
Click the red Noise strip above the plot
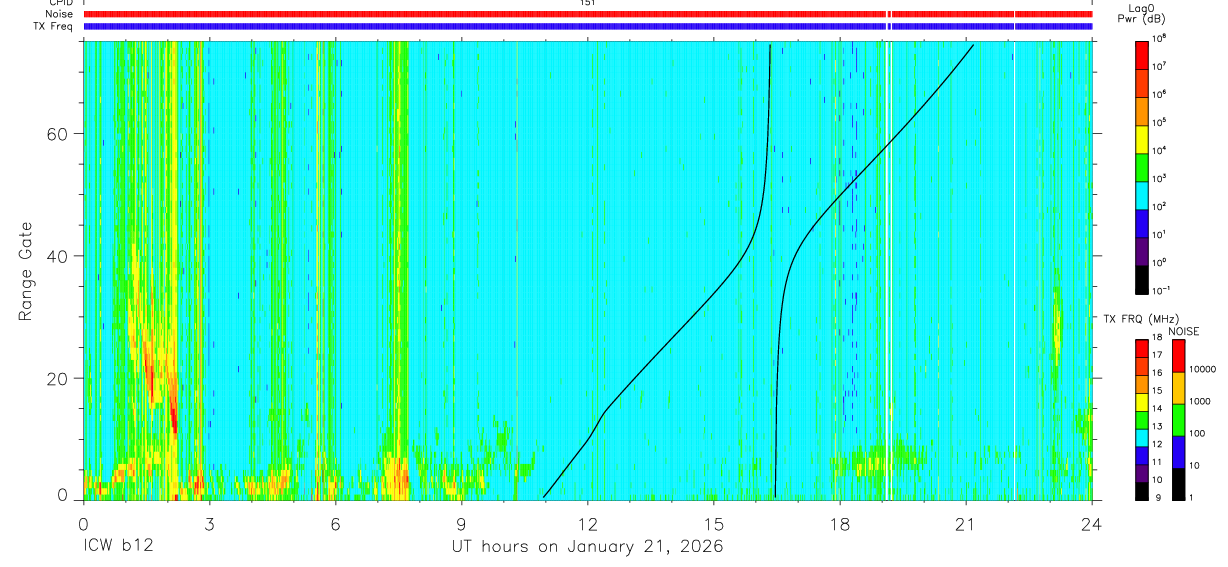(x=588, y=15)
